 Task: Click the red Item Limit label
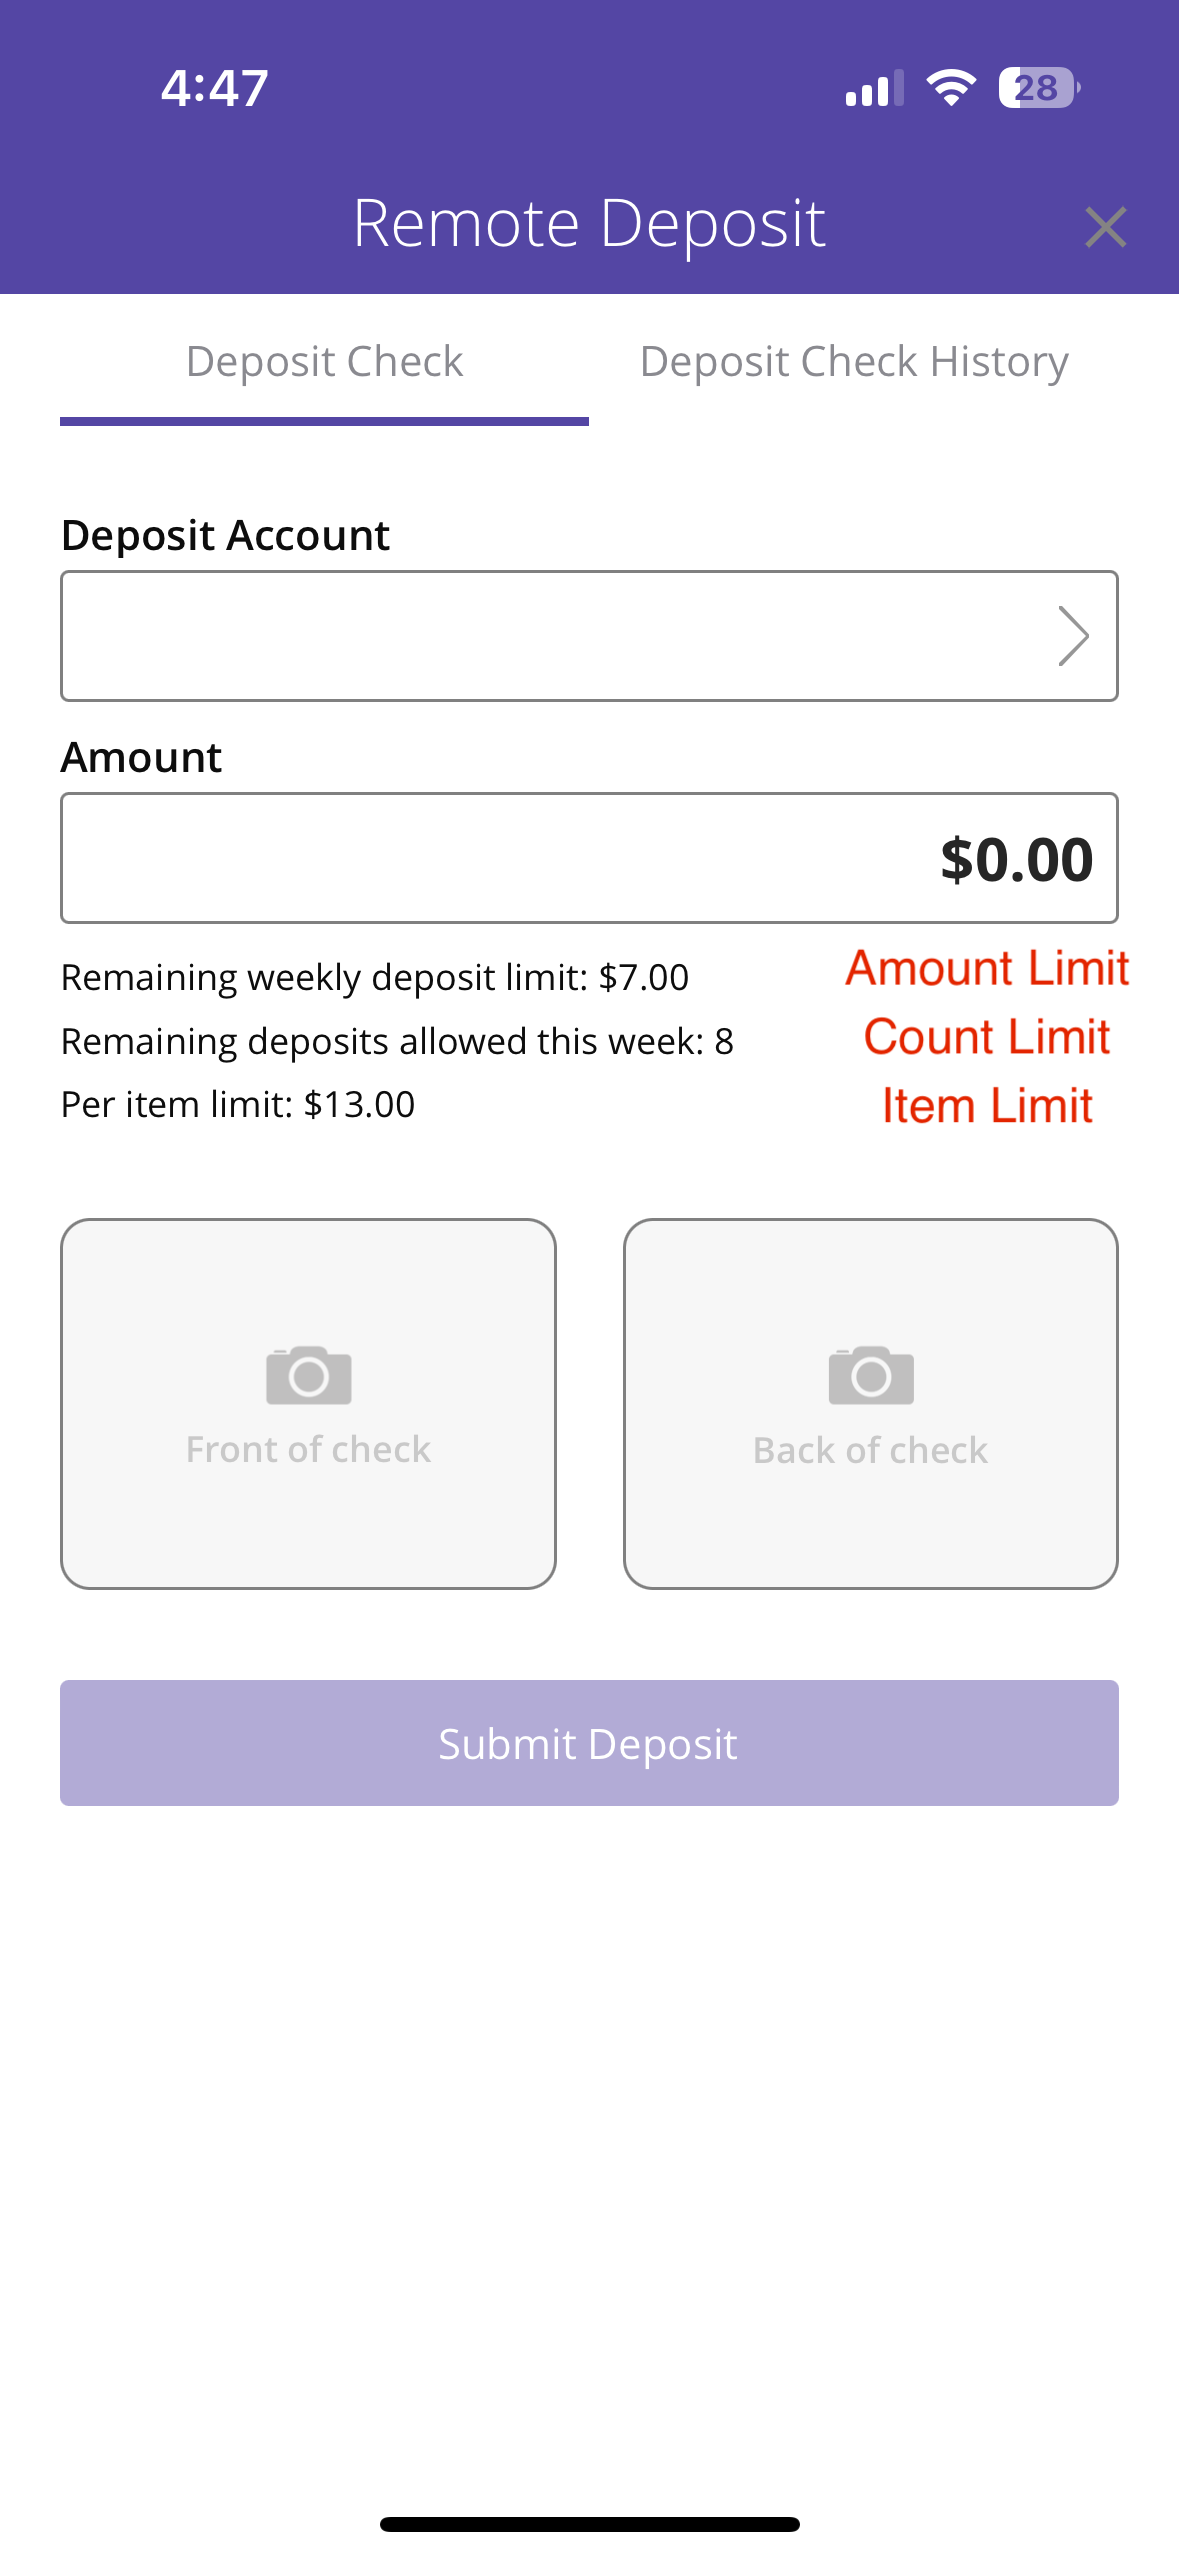(x=987, y=1106)
